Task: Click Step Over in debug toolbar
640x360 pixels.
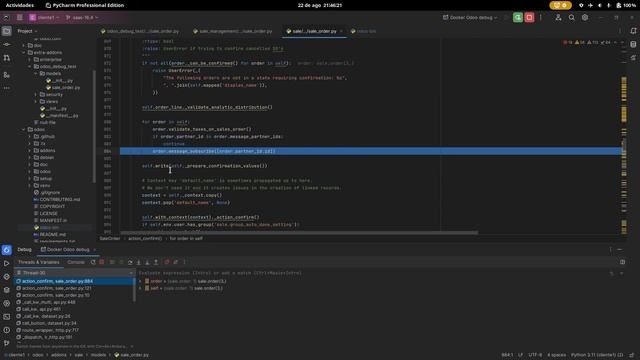Action: (x=130, y=262)
